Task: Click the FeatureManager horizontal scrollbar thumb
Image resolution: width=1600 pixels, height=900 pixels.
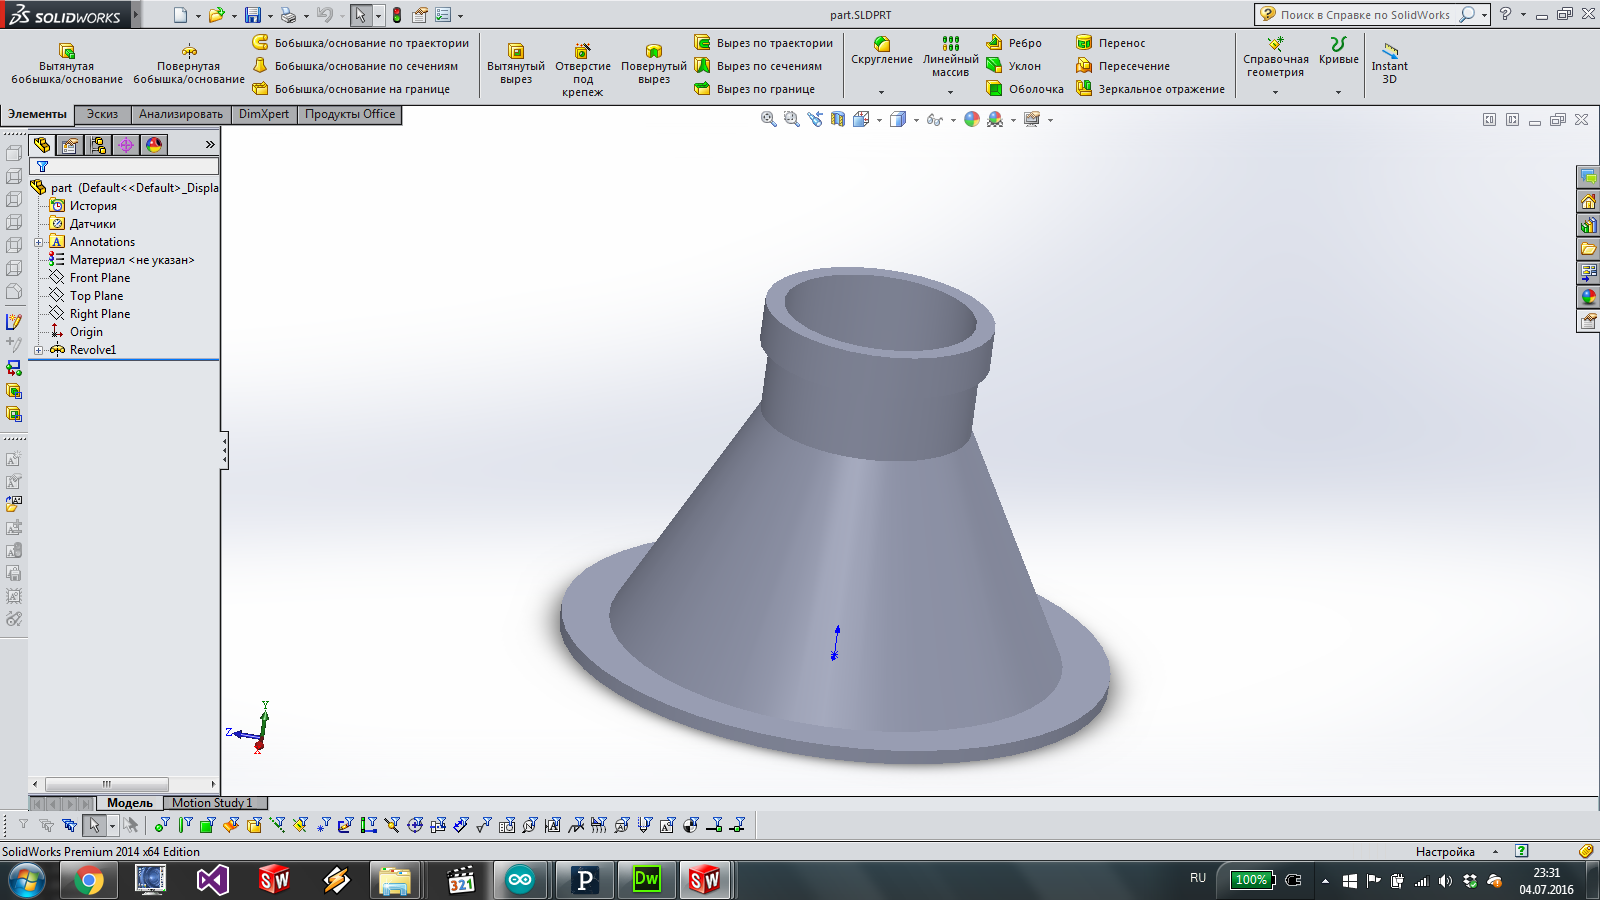Action: pos(106,784)
